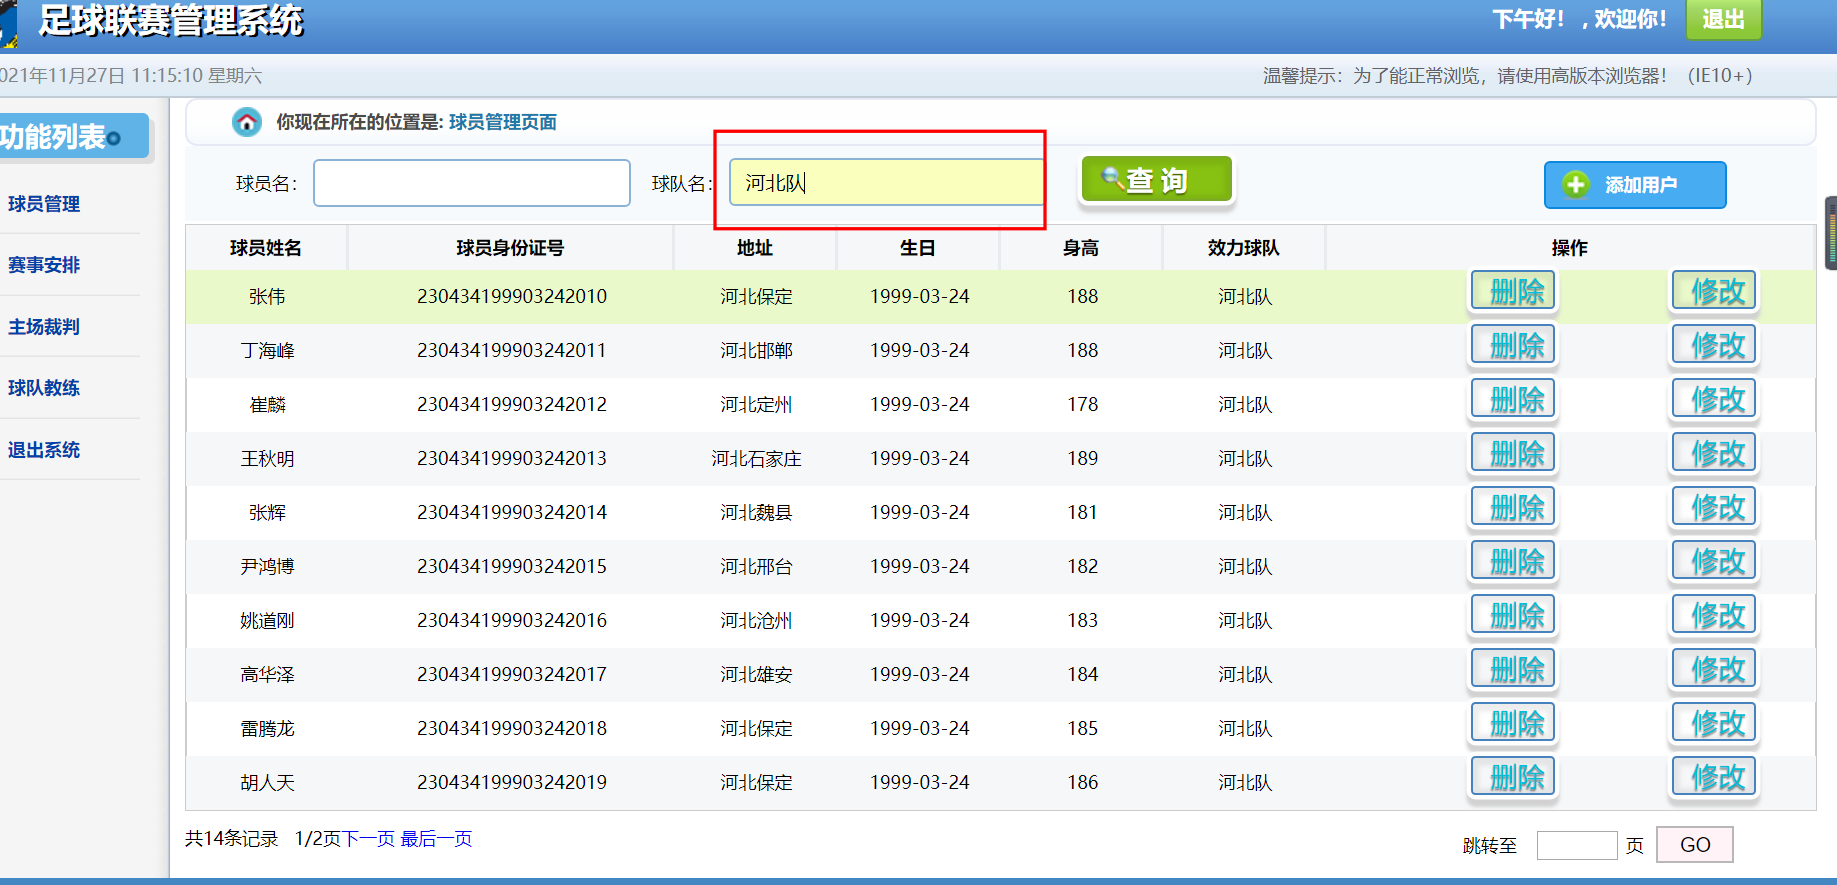Viewport: 1837px width, 885px height.
Task: Click the 跳转至 page number field
Action: (x=1577, y=845)
